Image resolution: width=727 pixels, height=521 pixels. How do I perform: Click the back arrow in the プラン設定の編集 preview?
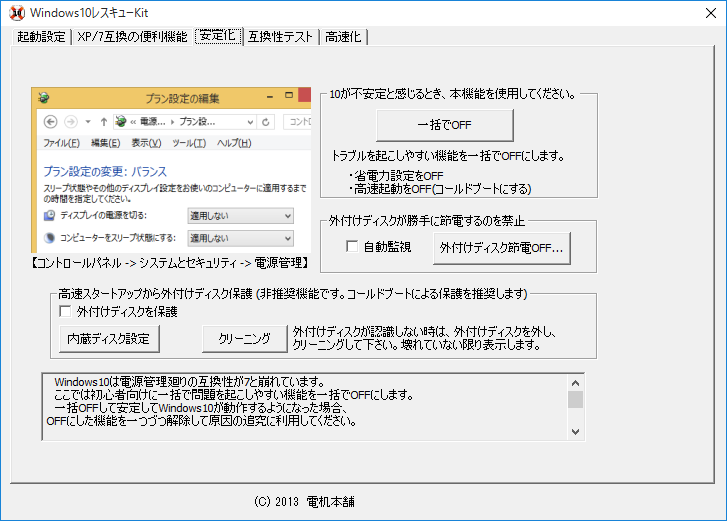click(x=49, y=122)
